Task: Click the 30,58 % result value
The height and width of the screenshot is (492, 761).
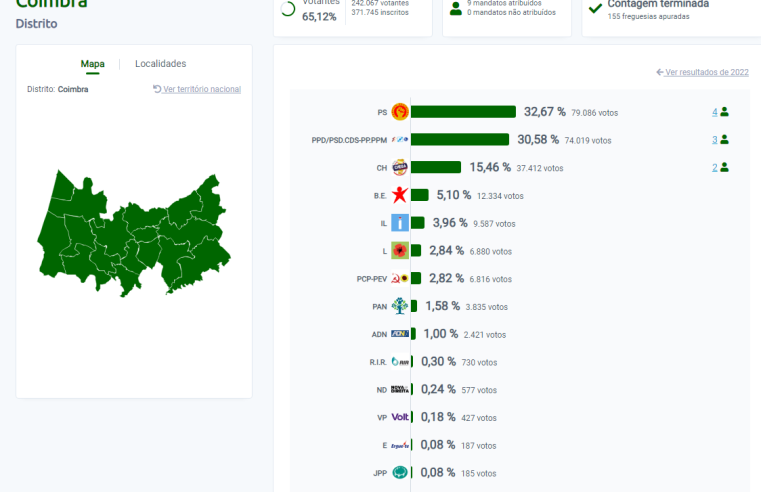Action: coord(538,140)
